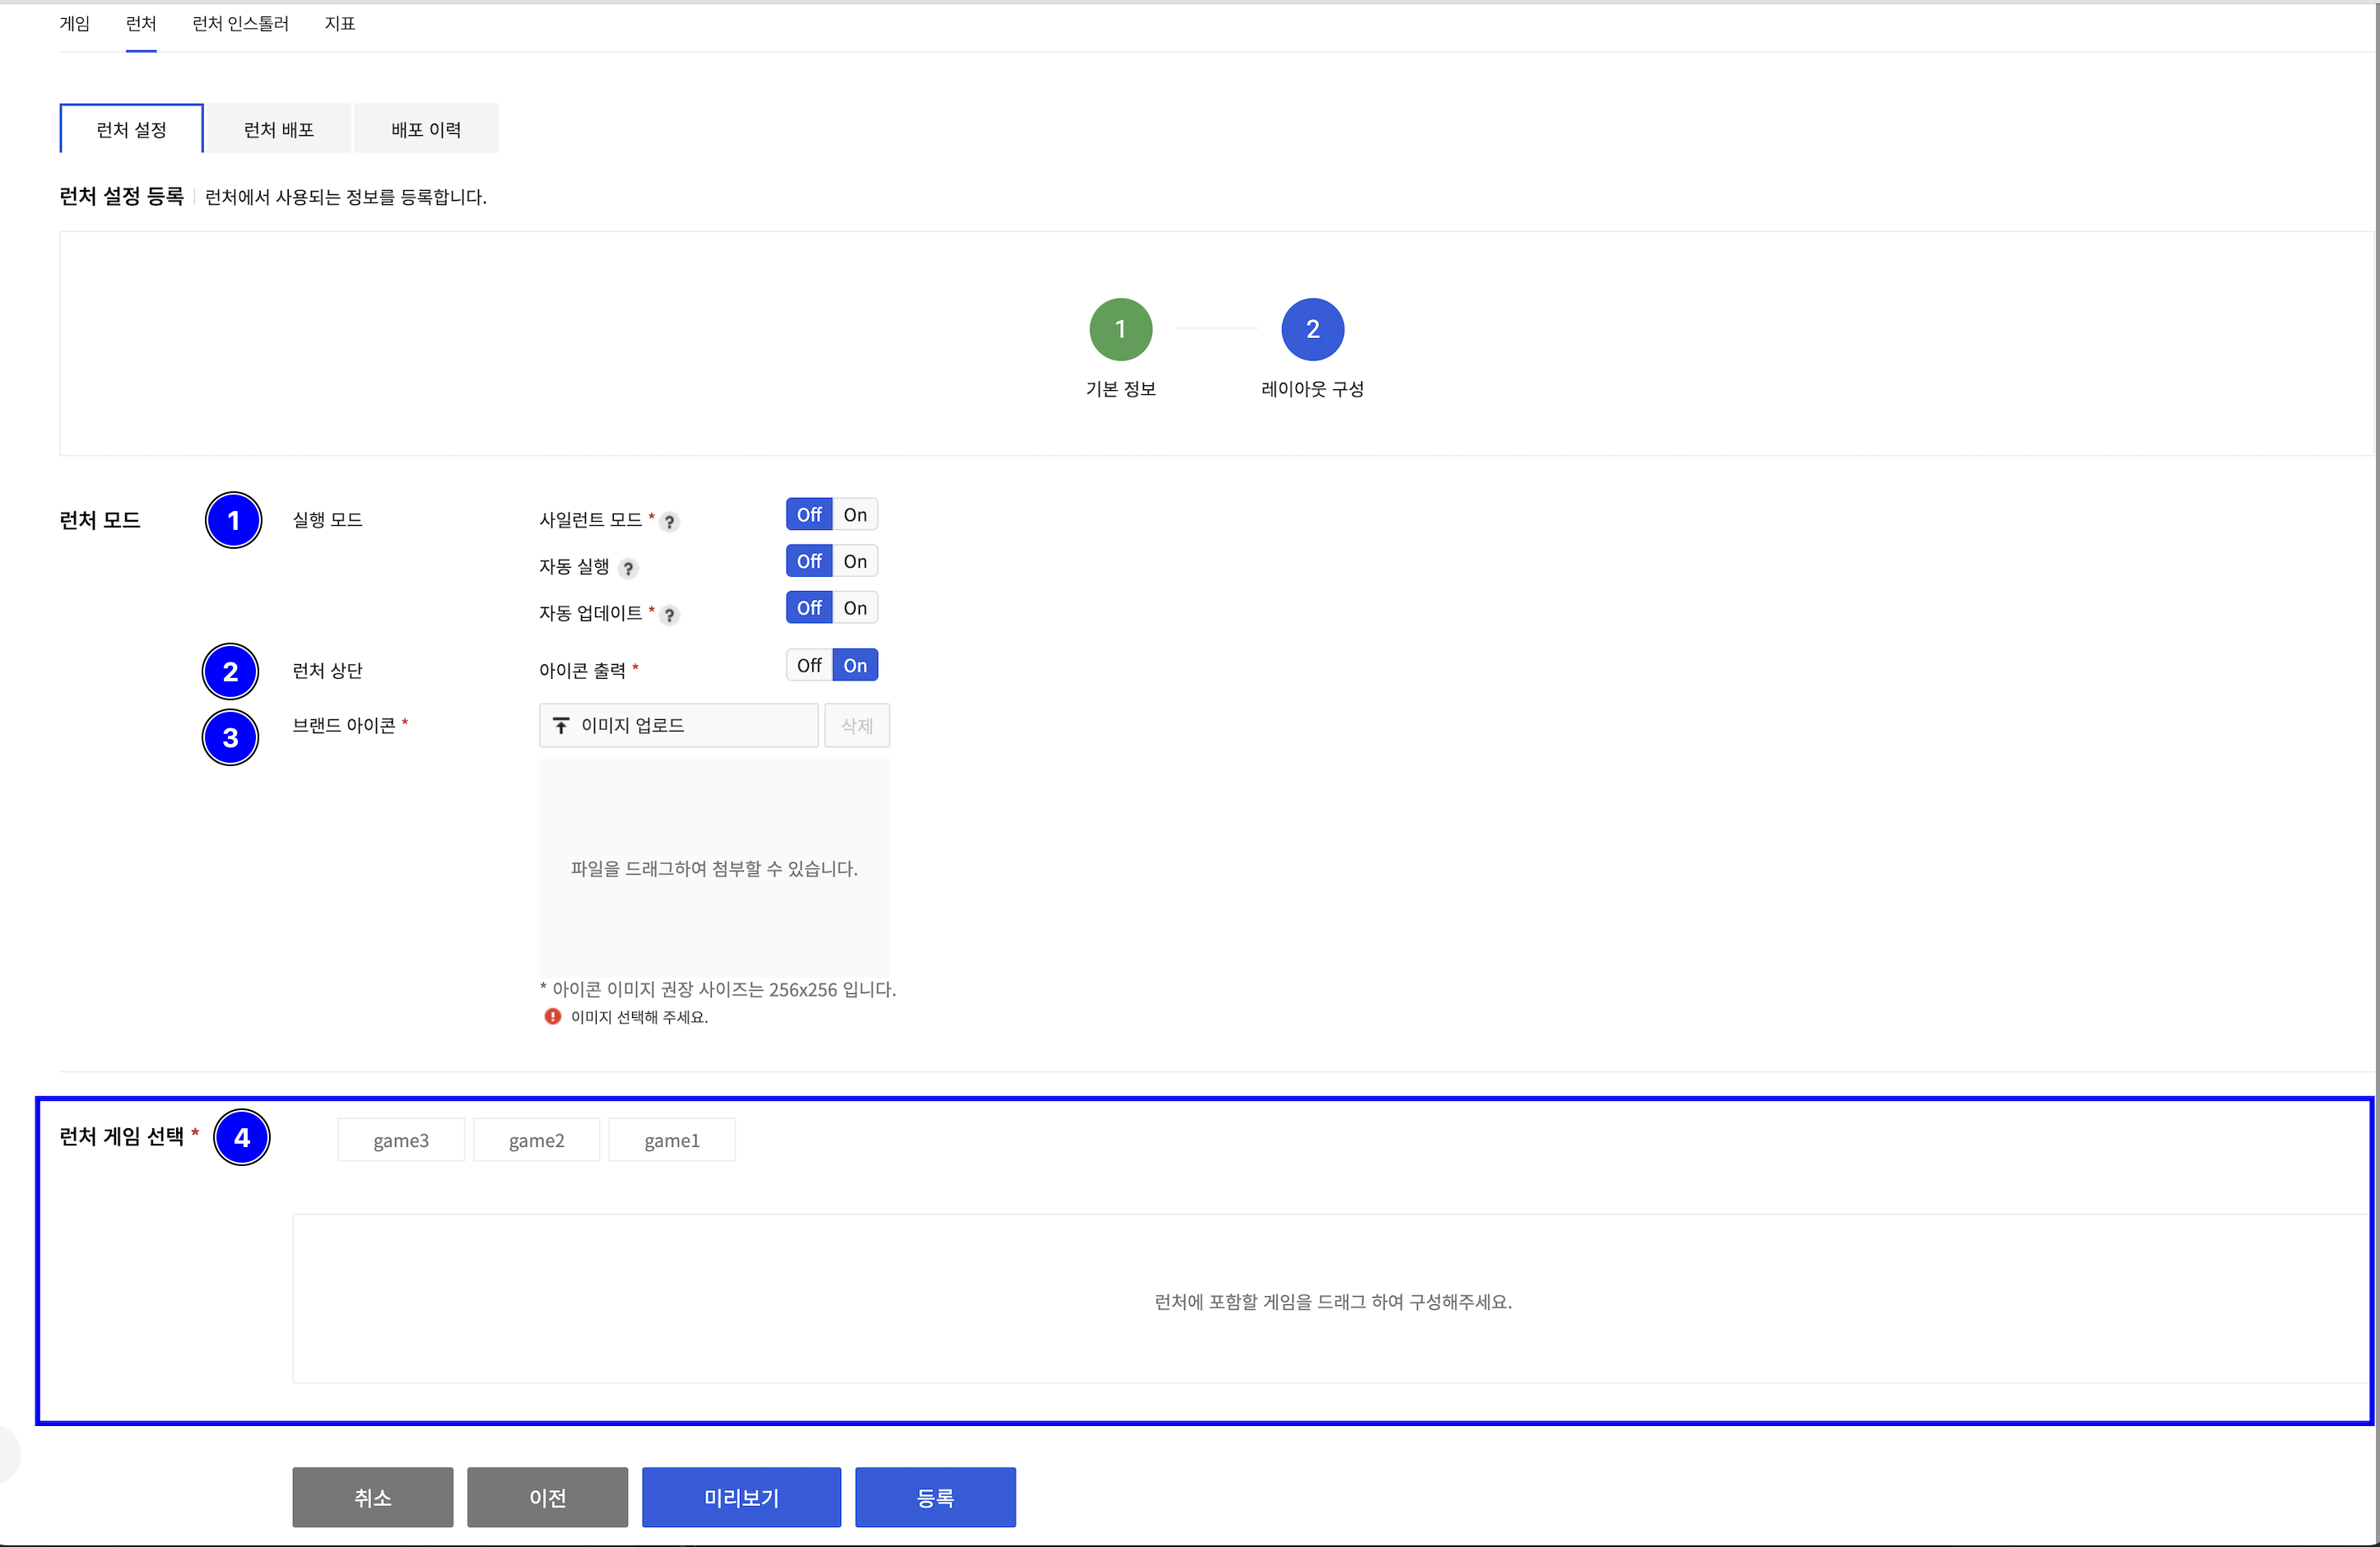Screen dimensions: 2380x1547
Task: Open the 배포 이력 tab
Action: (x=426, y=128)
